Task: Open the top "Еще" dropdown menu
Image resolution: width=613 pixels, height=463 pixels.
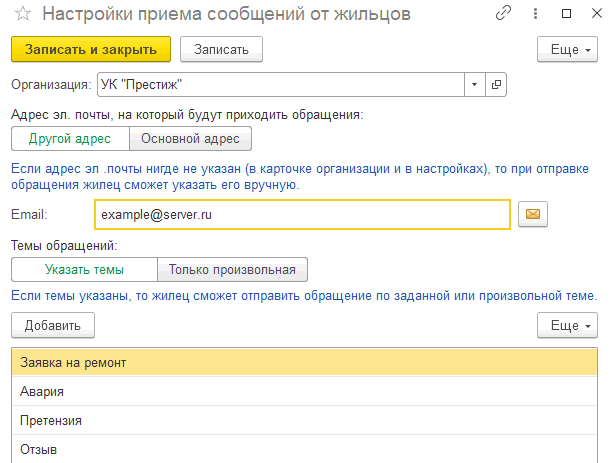Action: pyautogui.click(x=567, y=49)
